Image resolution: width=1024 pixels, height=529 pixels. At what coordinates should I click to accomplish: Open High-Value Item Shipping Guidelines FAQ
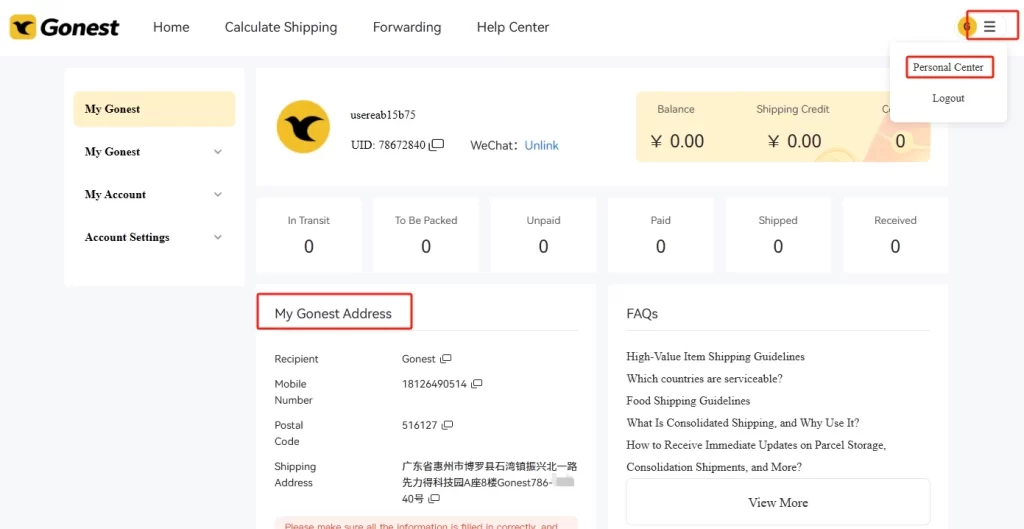tap(715, 357)
